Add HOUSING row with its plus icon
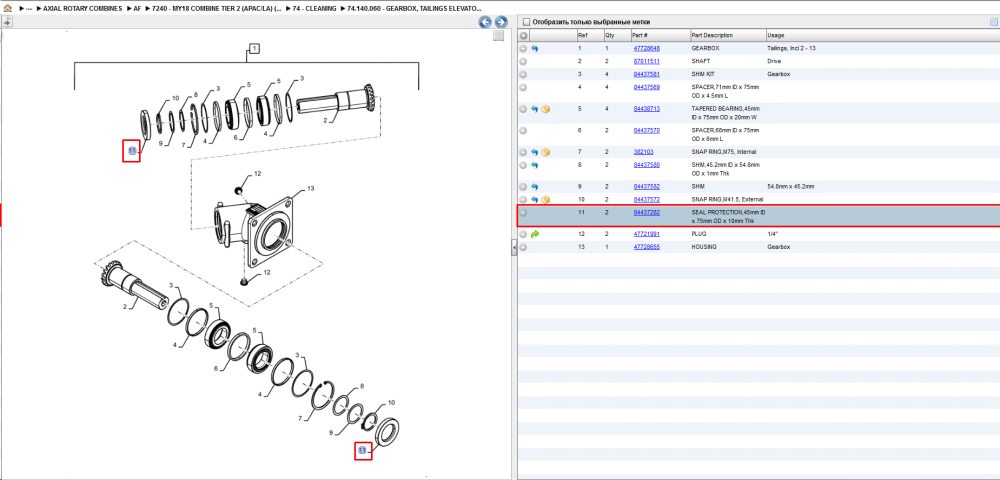Screen dimensions: 1000x480 tap(523, 247)
